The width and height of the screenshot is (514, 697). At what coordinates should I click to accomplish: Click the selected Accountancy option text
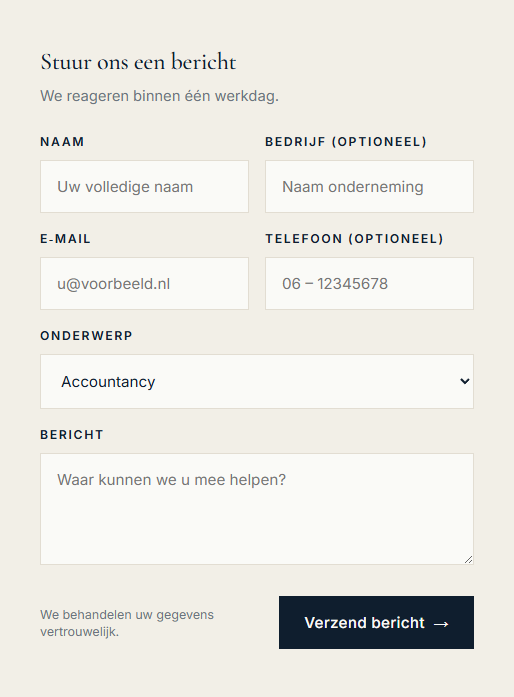point(108,382)
